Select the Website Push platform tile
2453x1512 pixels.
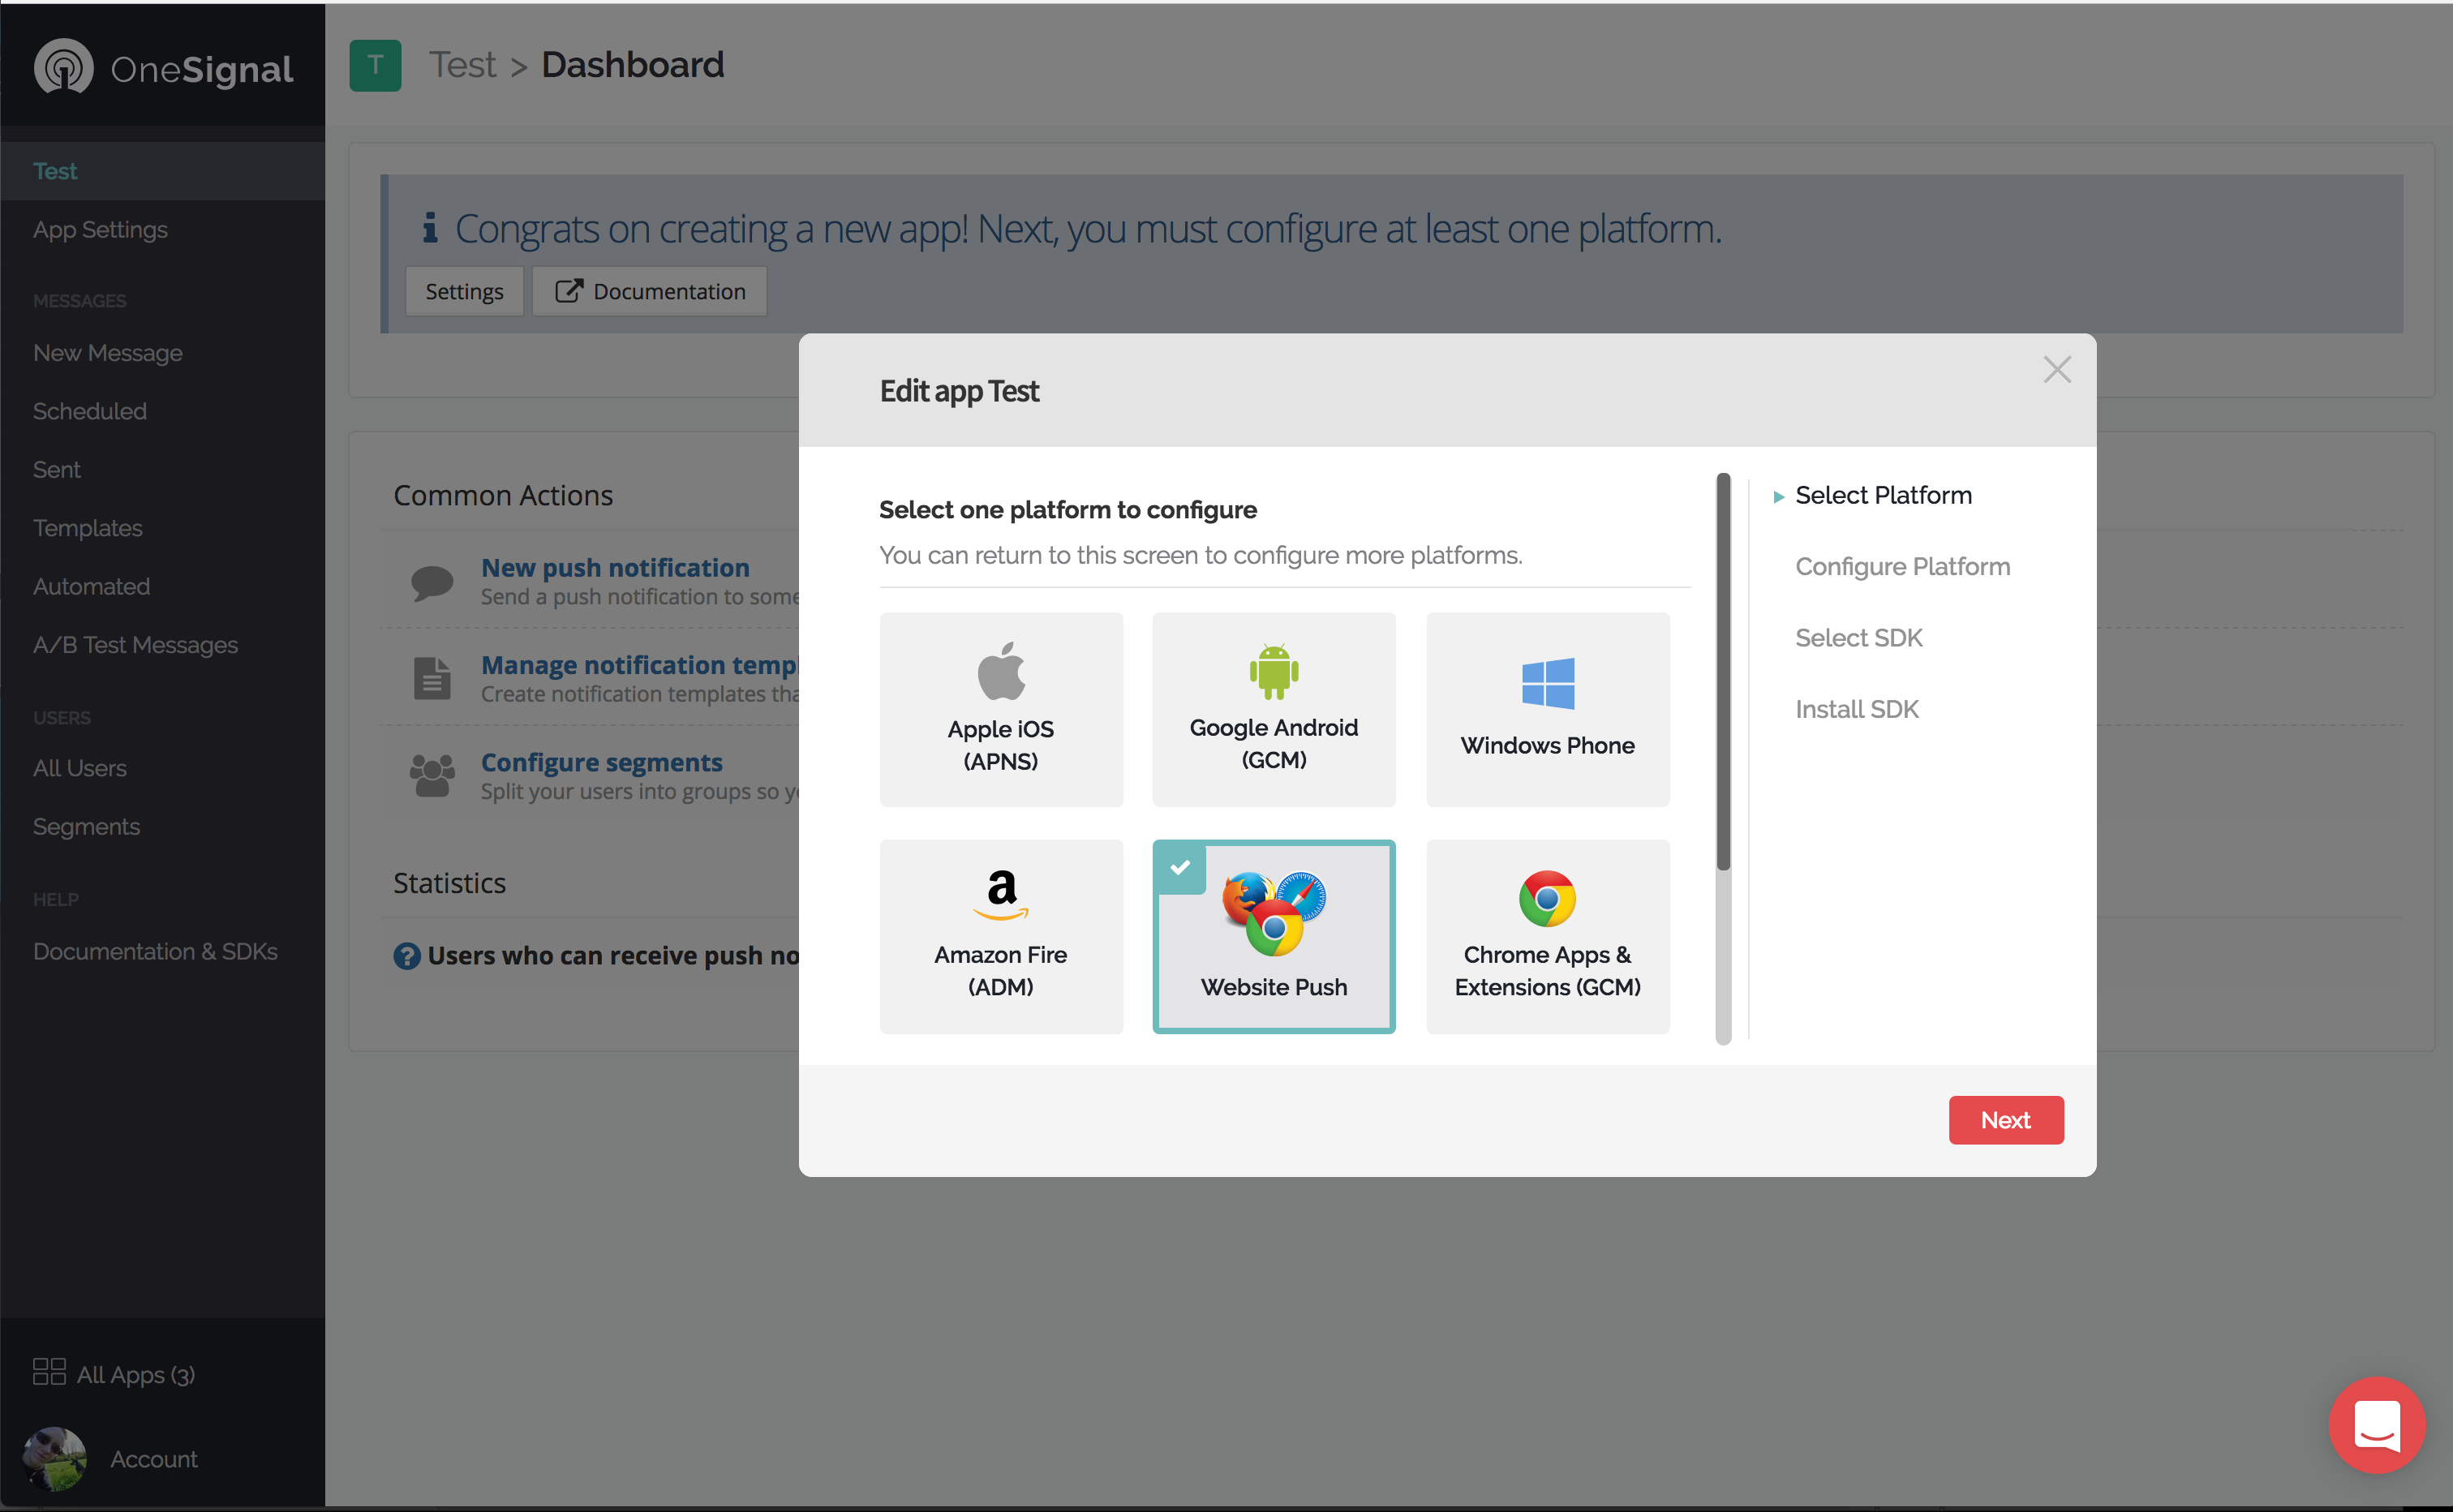click(x=1273, y=937)
